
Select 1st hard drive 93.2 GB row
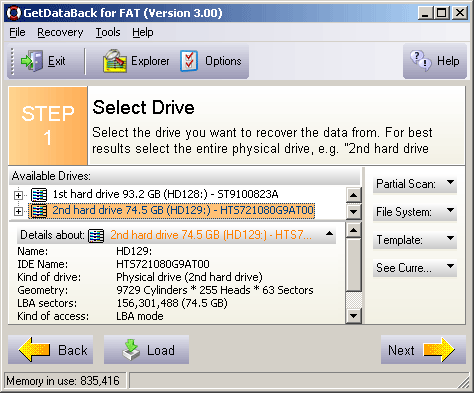coord(165,194)
